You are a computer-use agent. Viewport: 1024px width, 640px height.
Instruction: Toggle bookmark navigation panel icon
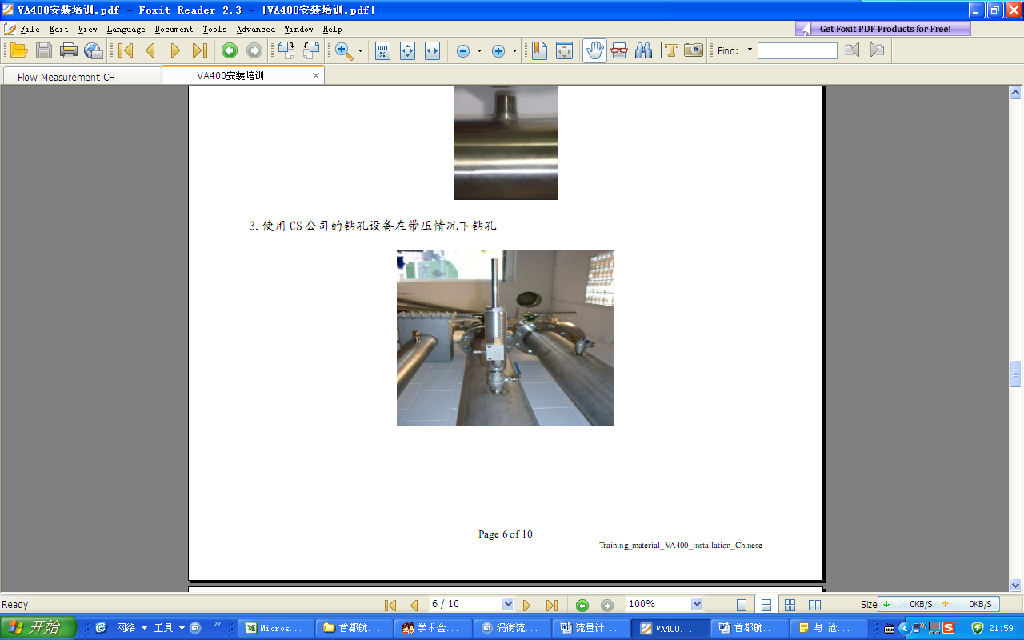pos(539,50)
